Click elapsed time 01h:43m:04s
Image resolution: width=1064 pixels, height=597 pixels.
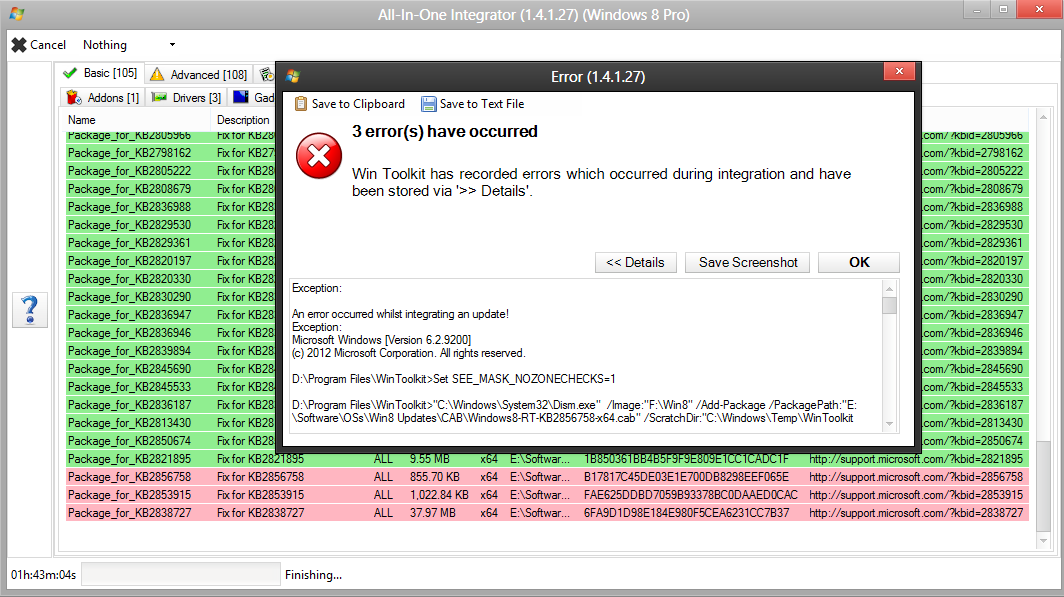click(x=43, y=575)
